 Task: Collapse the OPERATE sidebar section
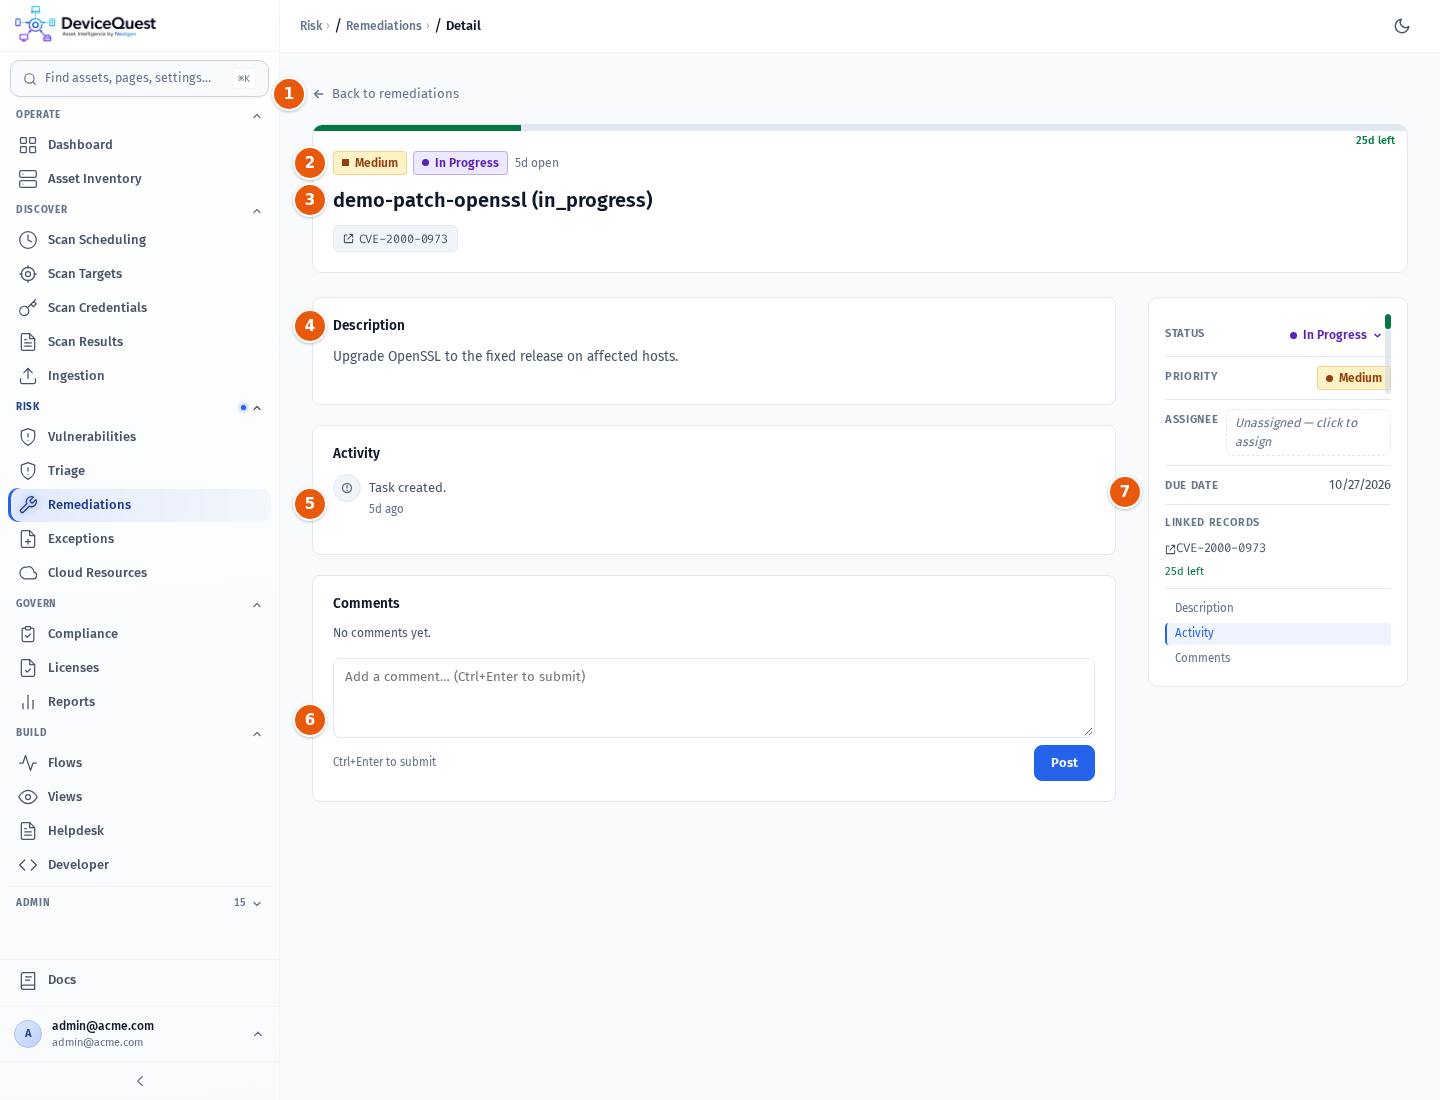tap(257, 116)
